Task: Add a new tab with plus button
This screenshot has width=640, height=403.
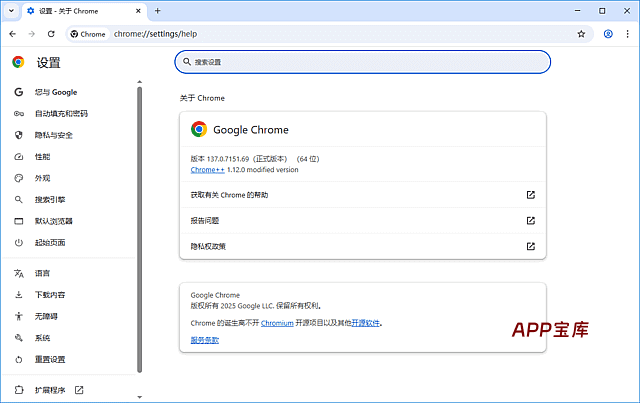Action: [x=158, y=11]
